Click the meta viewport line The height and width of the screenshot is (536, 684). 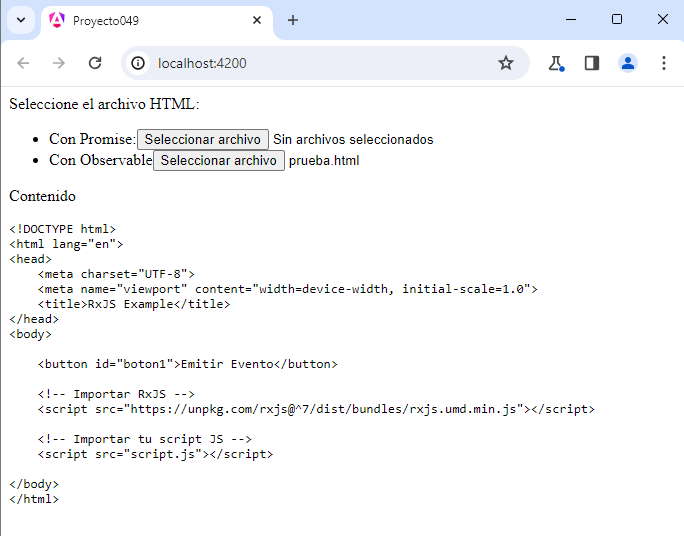[x=288, y=289]
